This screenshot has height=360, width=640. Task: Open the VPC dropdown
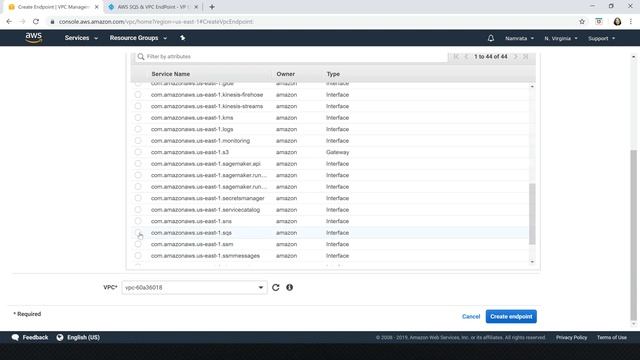click(194, 287)
